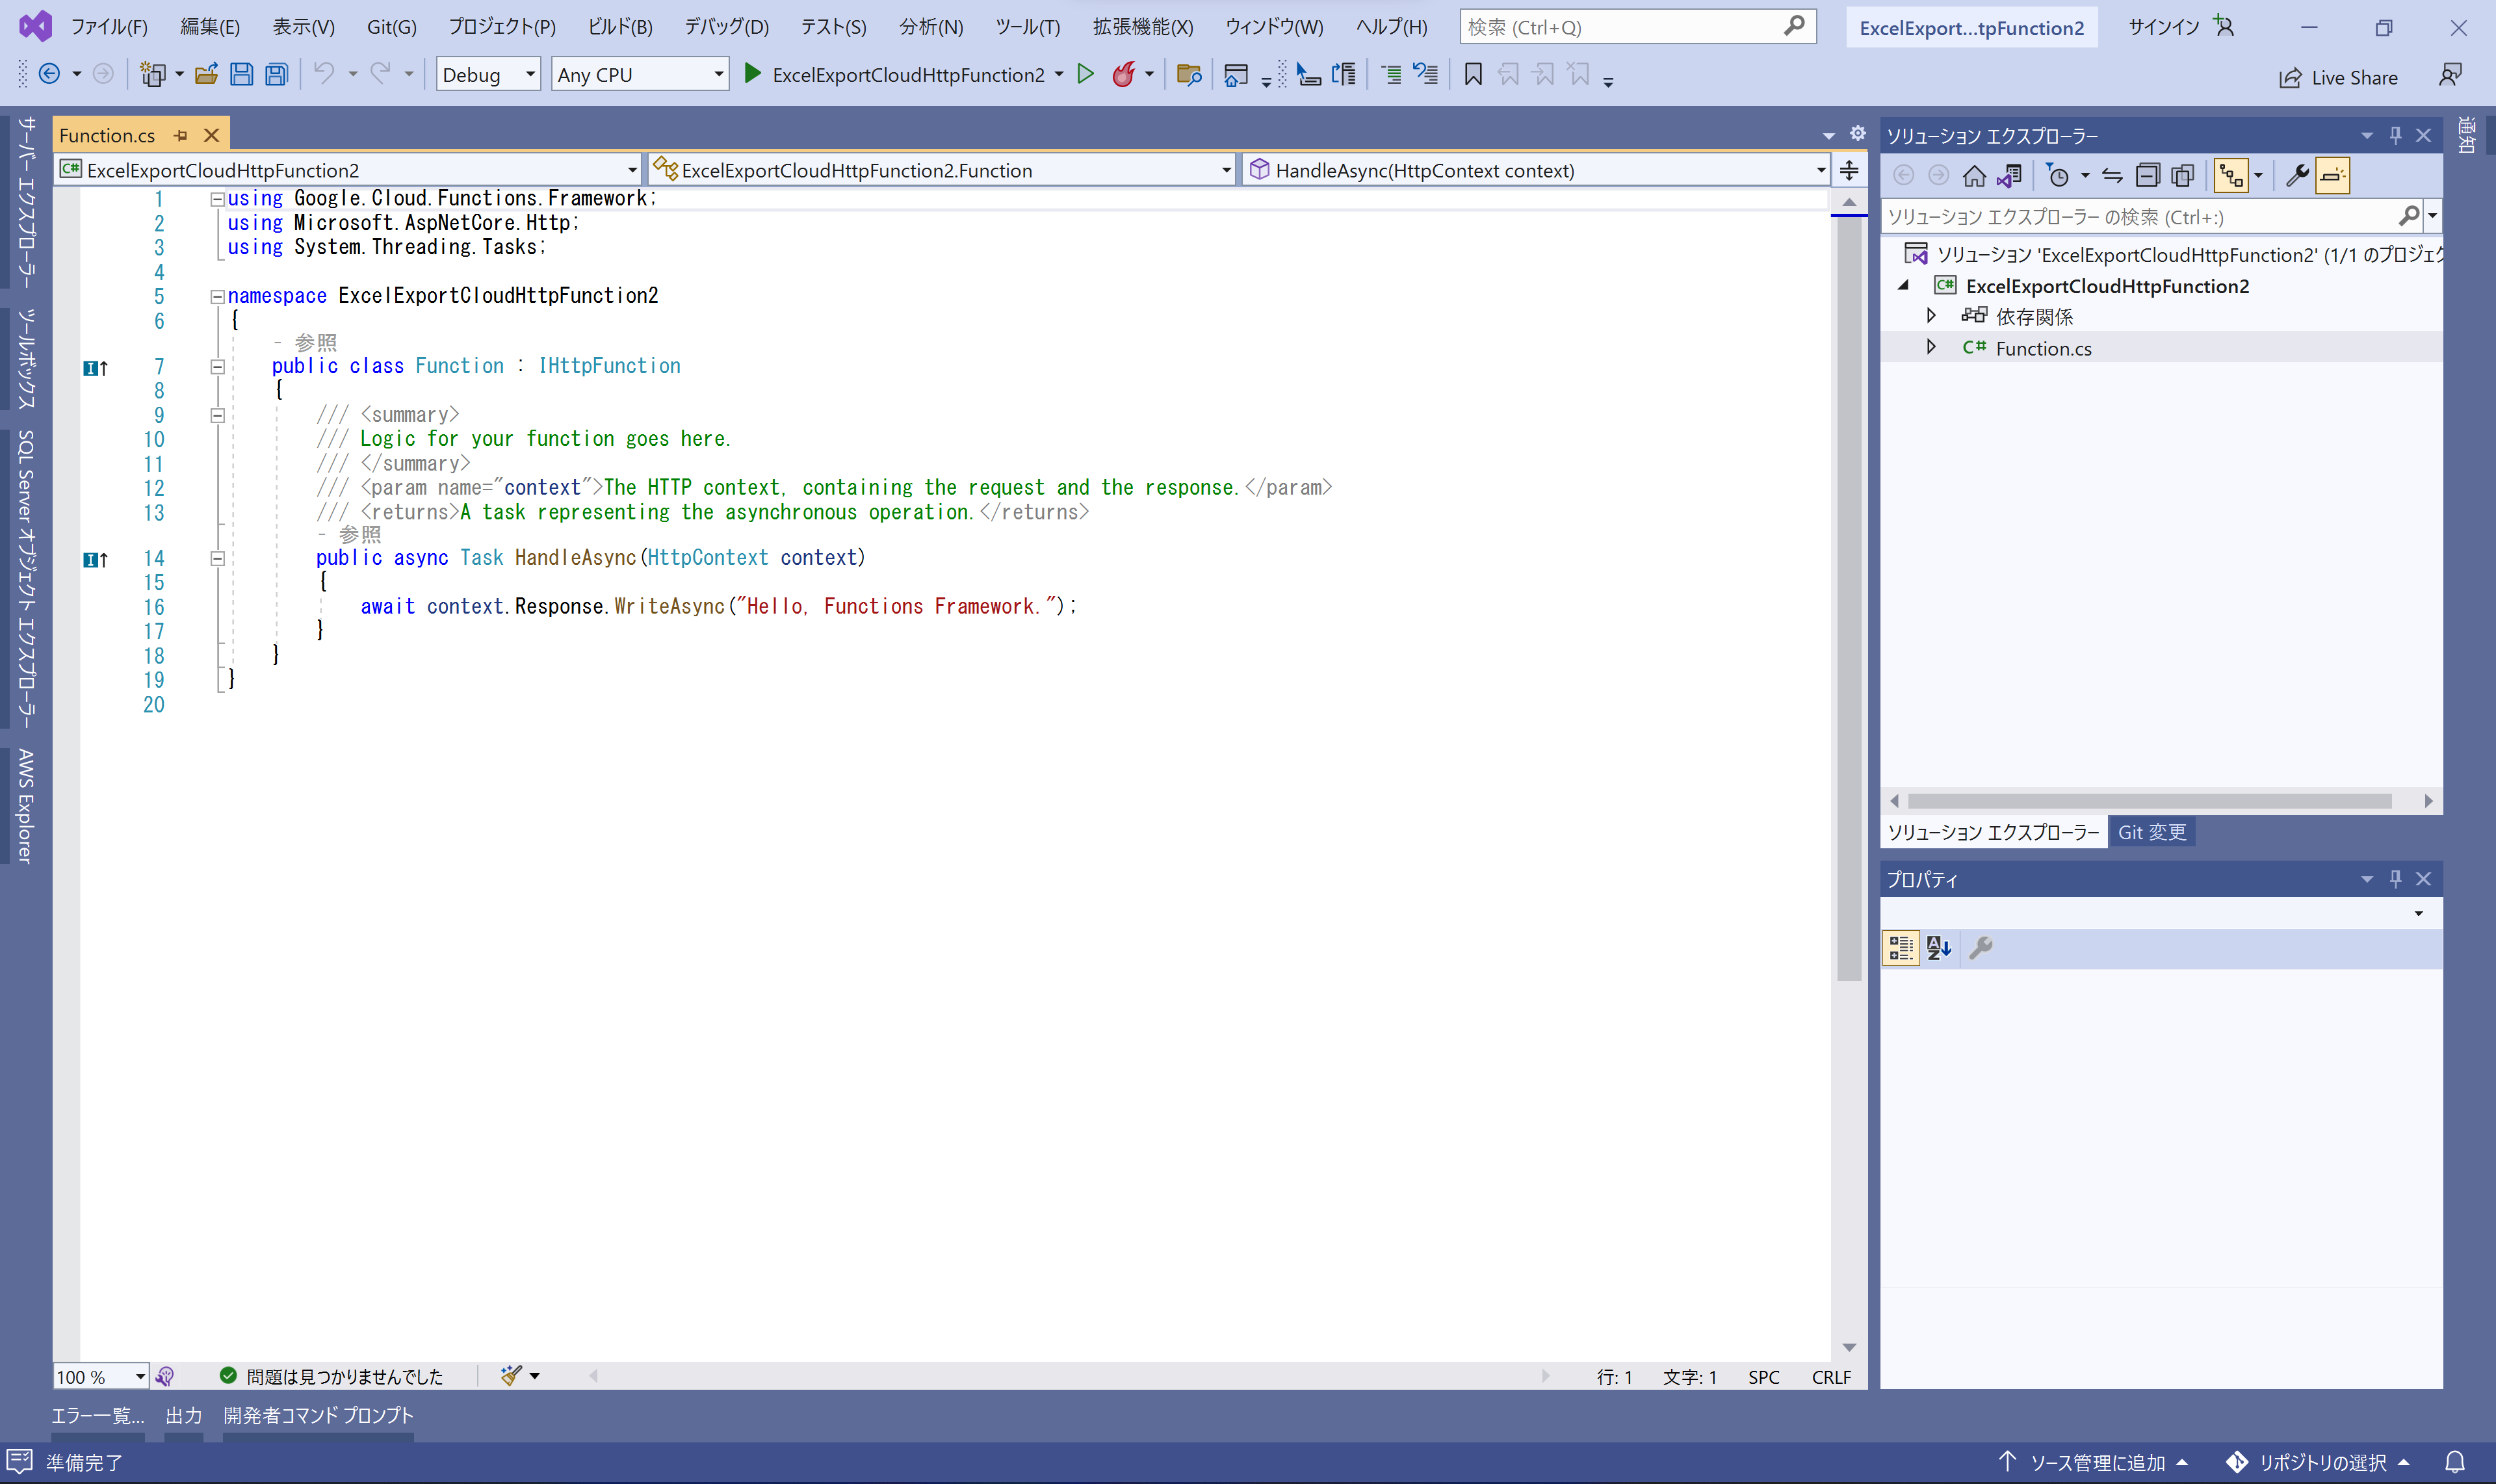Collapse the HandleAsync method block

point(217,559)
